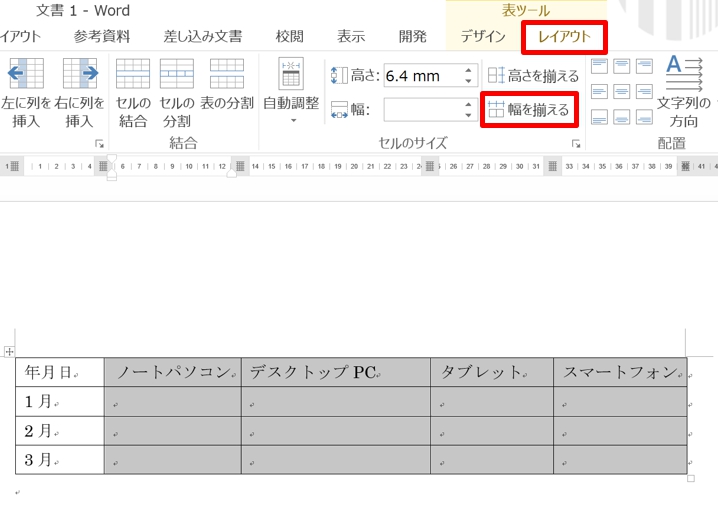Align cell text top right

click(x=644, y=66)
